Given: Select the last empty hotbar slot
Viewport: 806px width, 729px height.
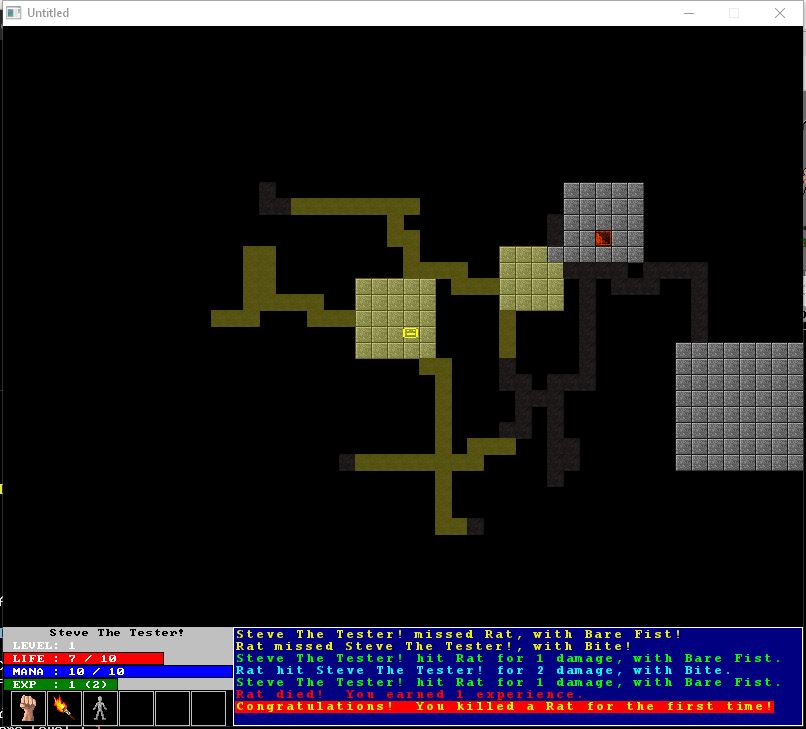Looking at the screenshot, I should coord(208,708).
